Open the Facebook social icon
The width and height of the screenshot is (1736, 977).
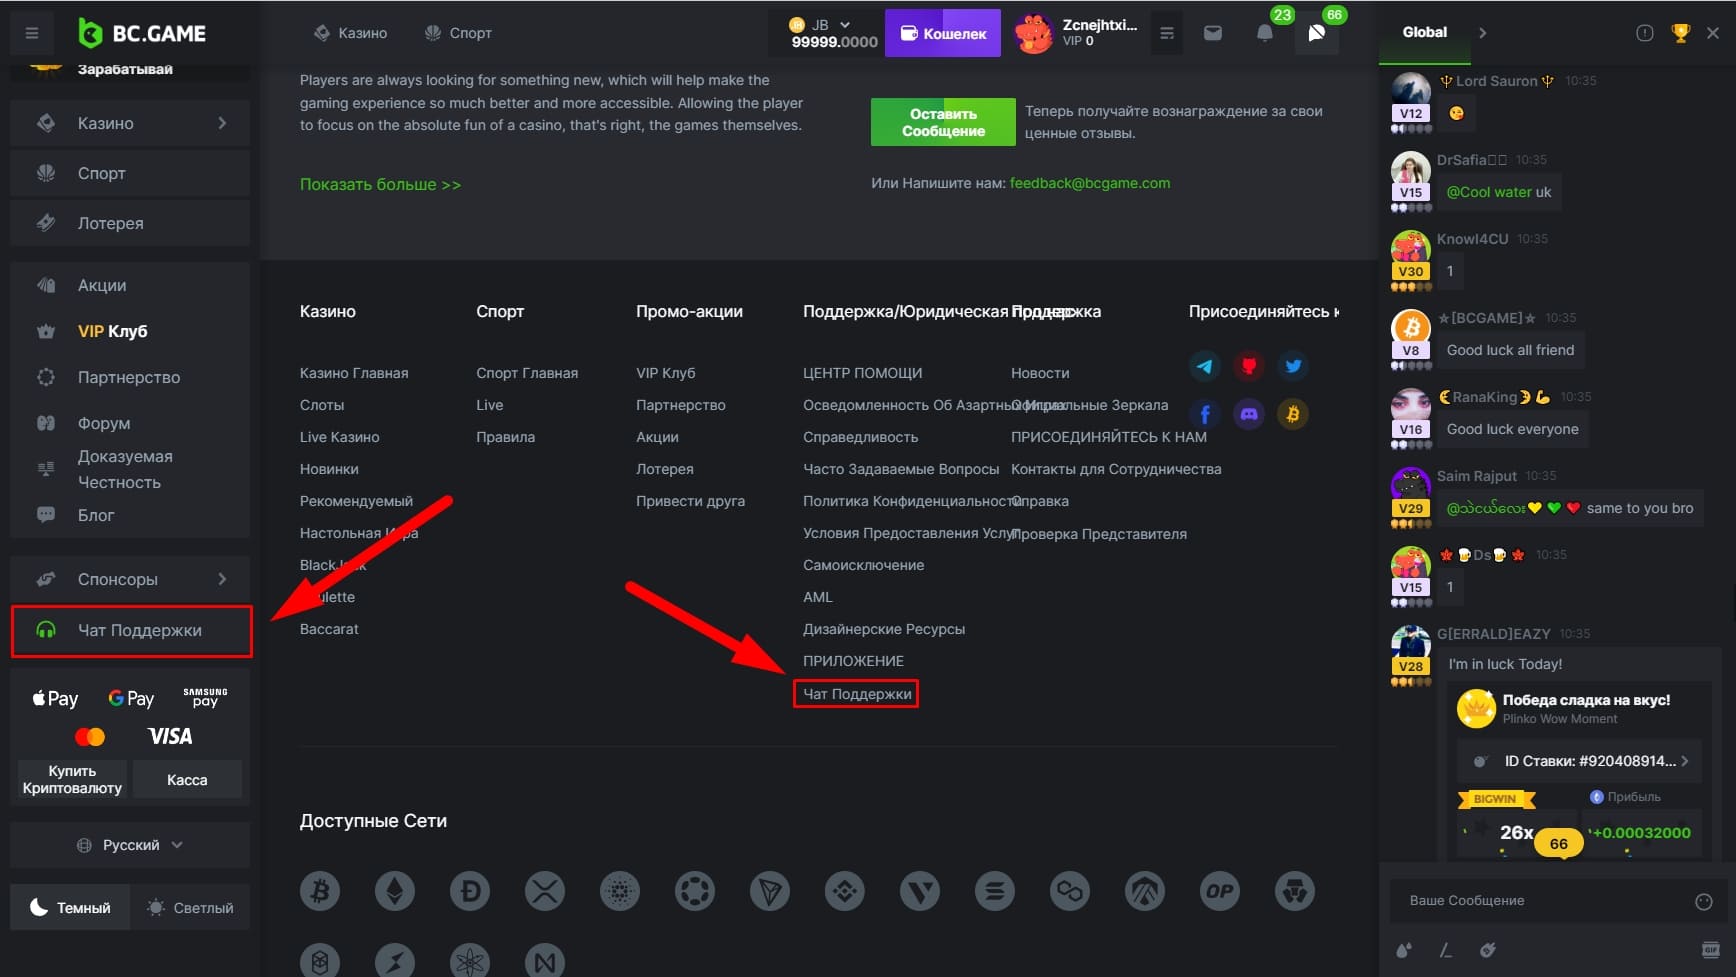click(x=1205, y=414)
